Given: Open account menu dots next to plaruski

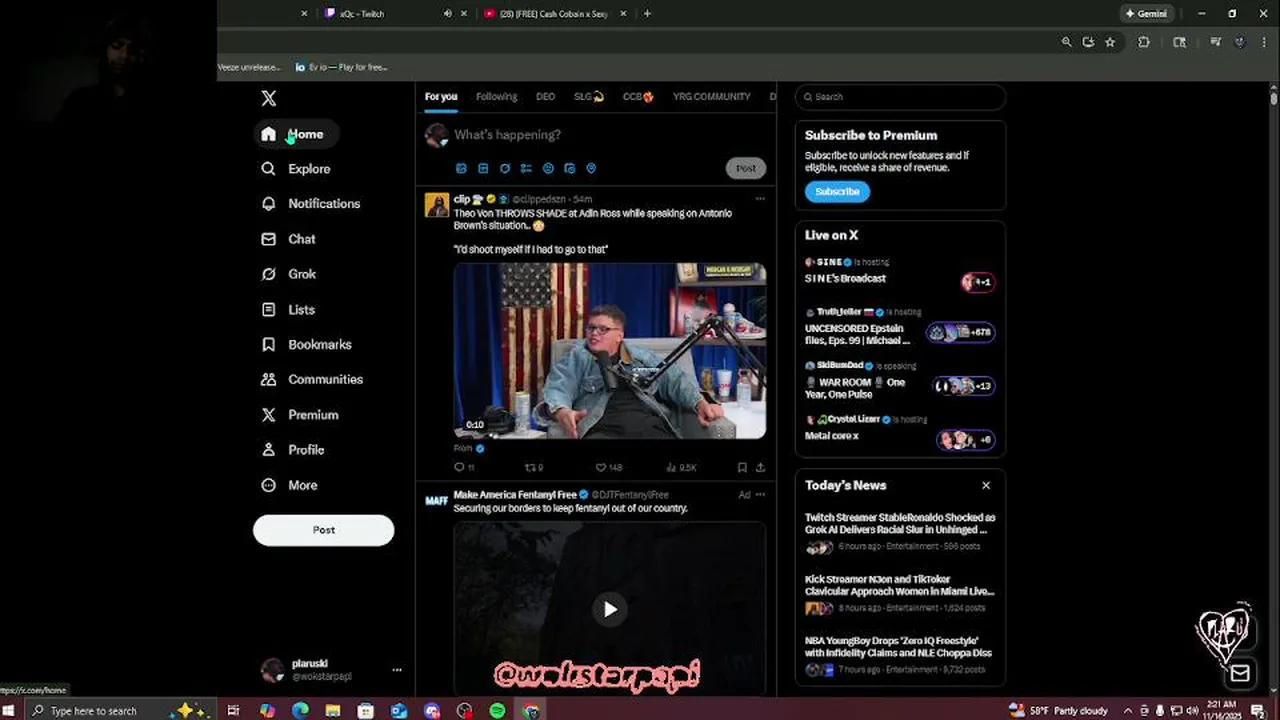Looking at the screenshot, I should [397, 670].
